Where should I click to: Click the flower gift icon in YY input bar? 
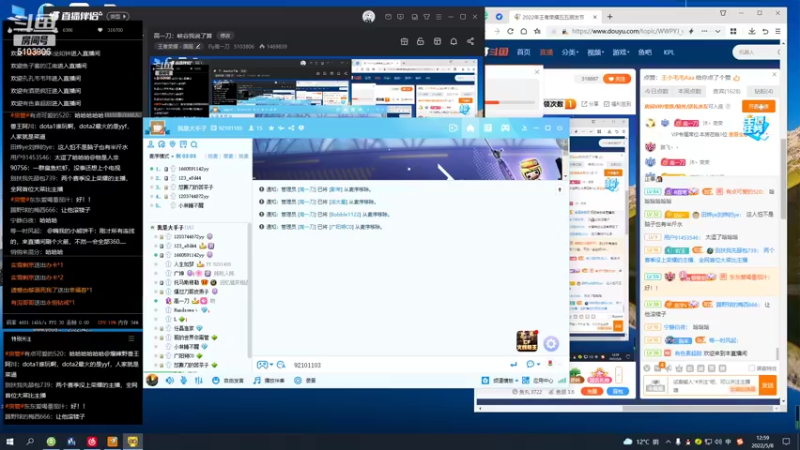pos(550,364)
